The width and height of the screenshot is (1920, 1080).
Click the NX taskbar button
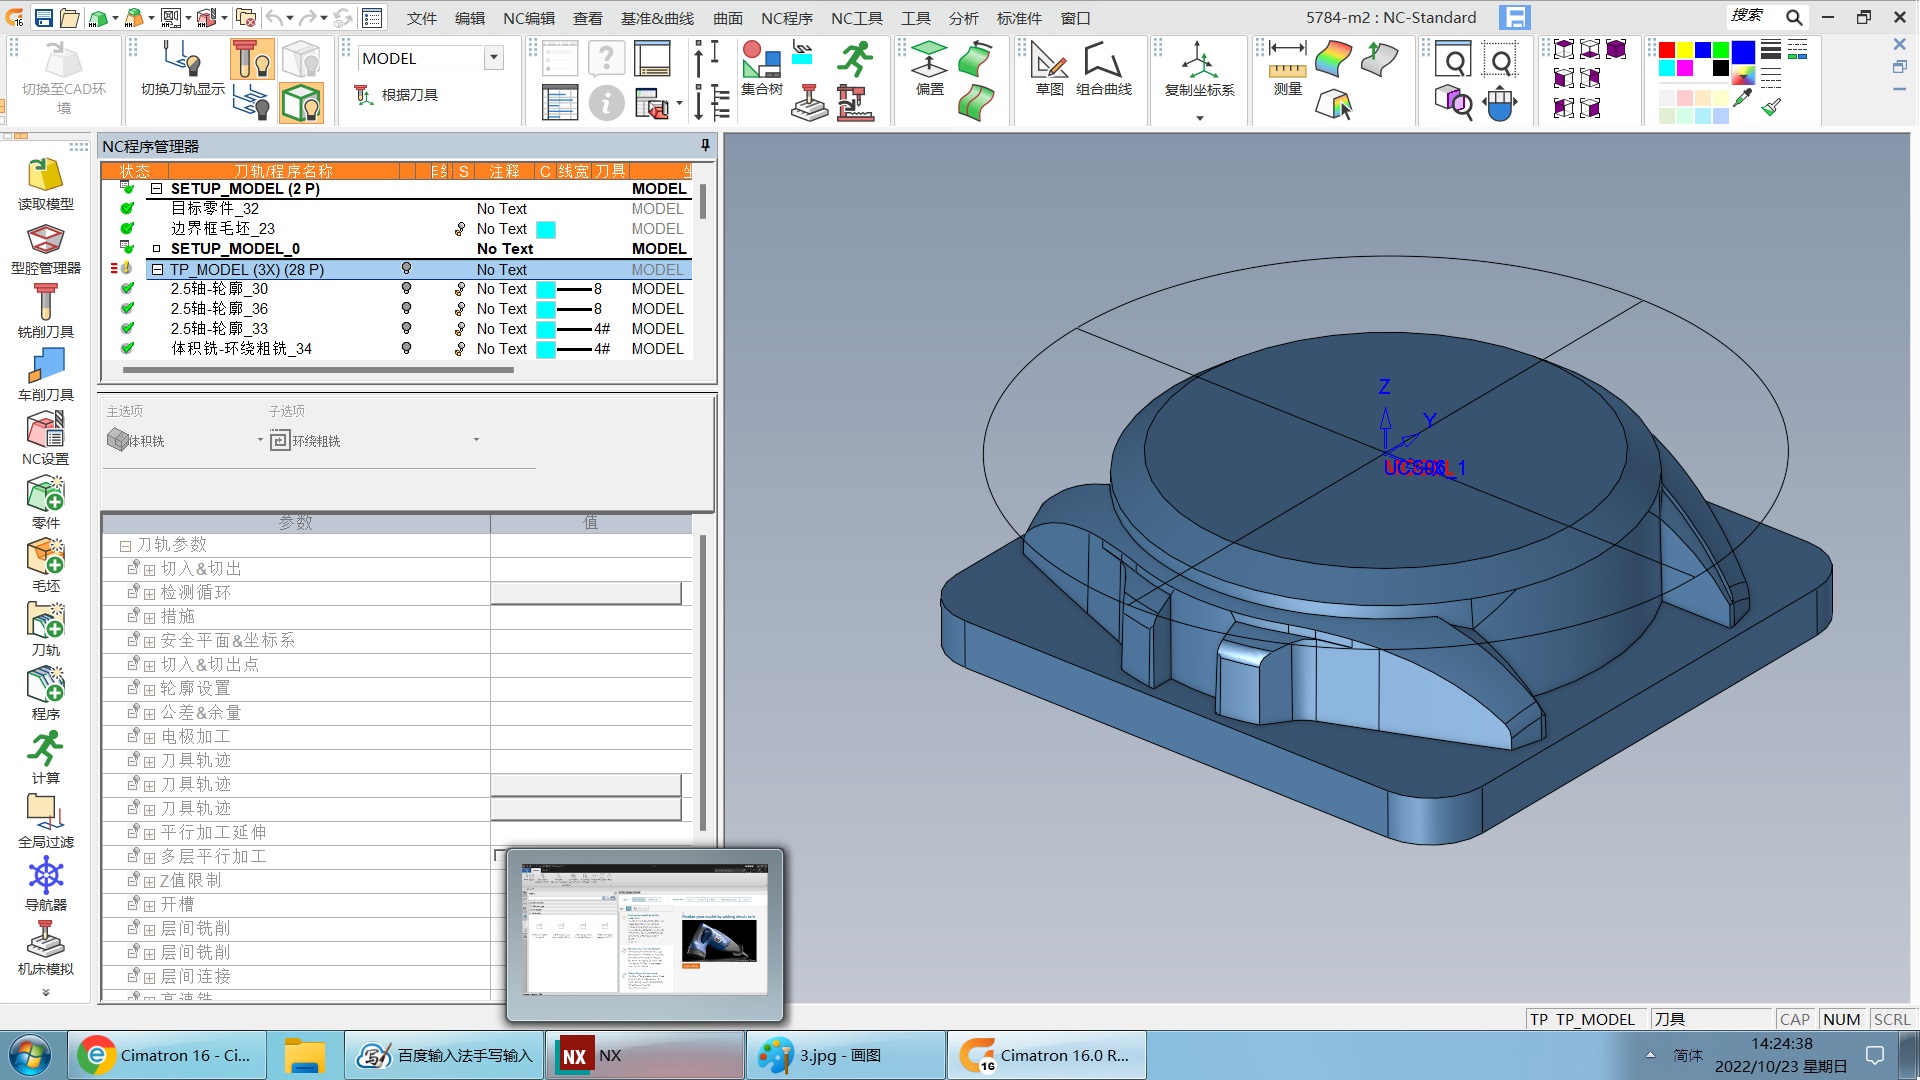646,1055
